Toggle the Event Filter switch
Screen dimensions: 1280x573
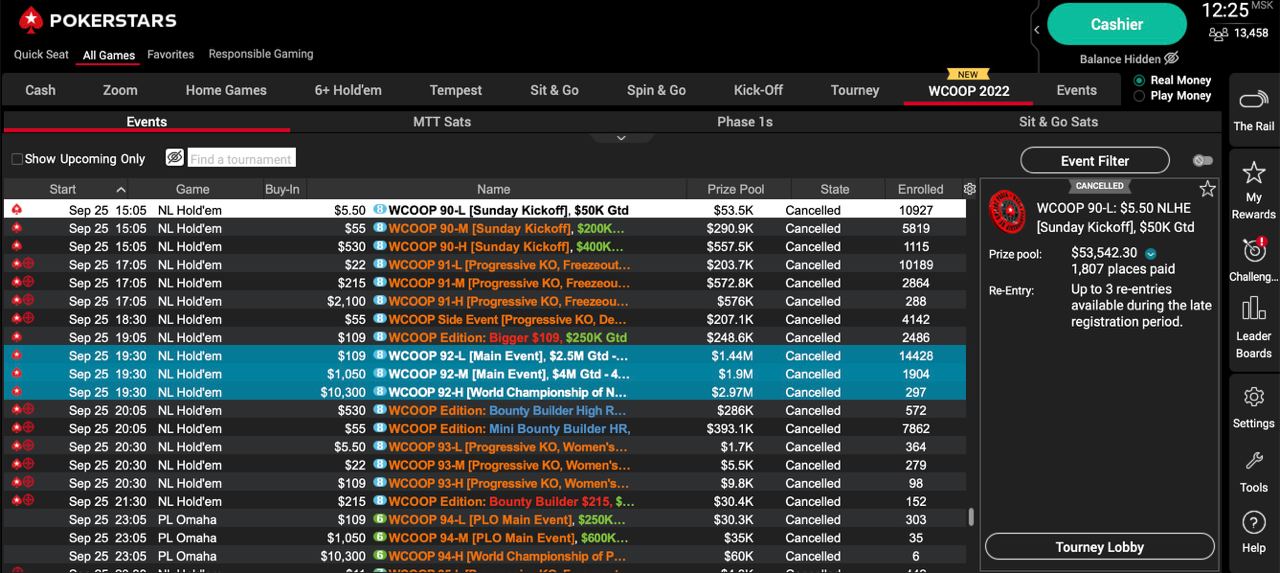click(x=1203, y=160)
